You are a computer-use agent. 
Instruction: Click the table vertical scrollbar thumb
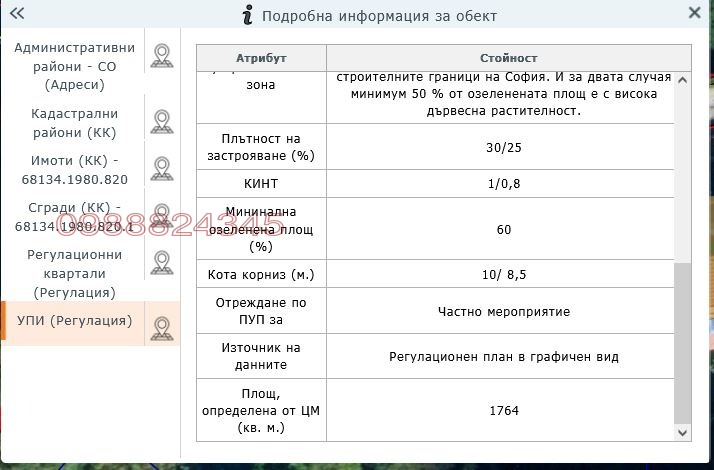(682, 342)
